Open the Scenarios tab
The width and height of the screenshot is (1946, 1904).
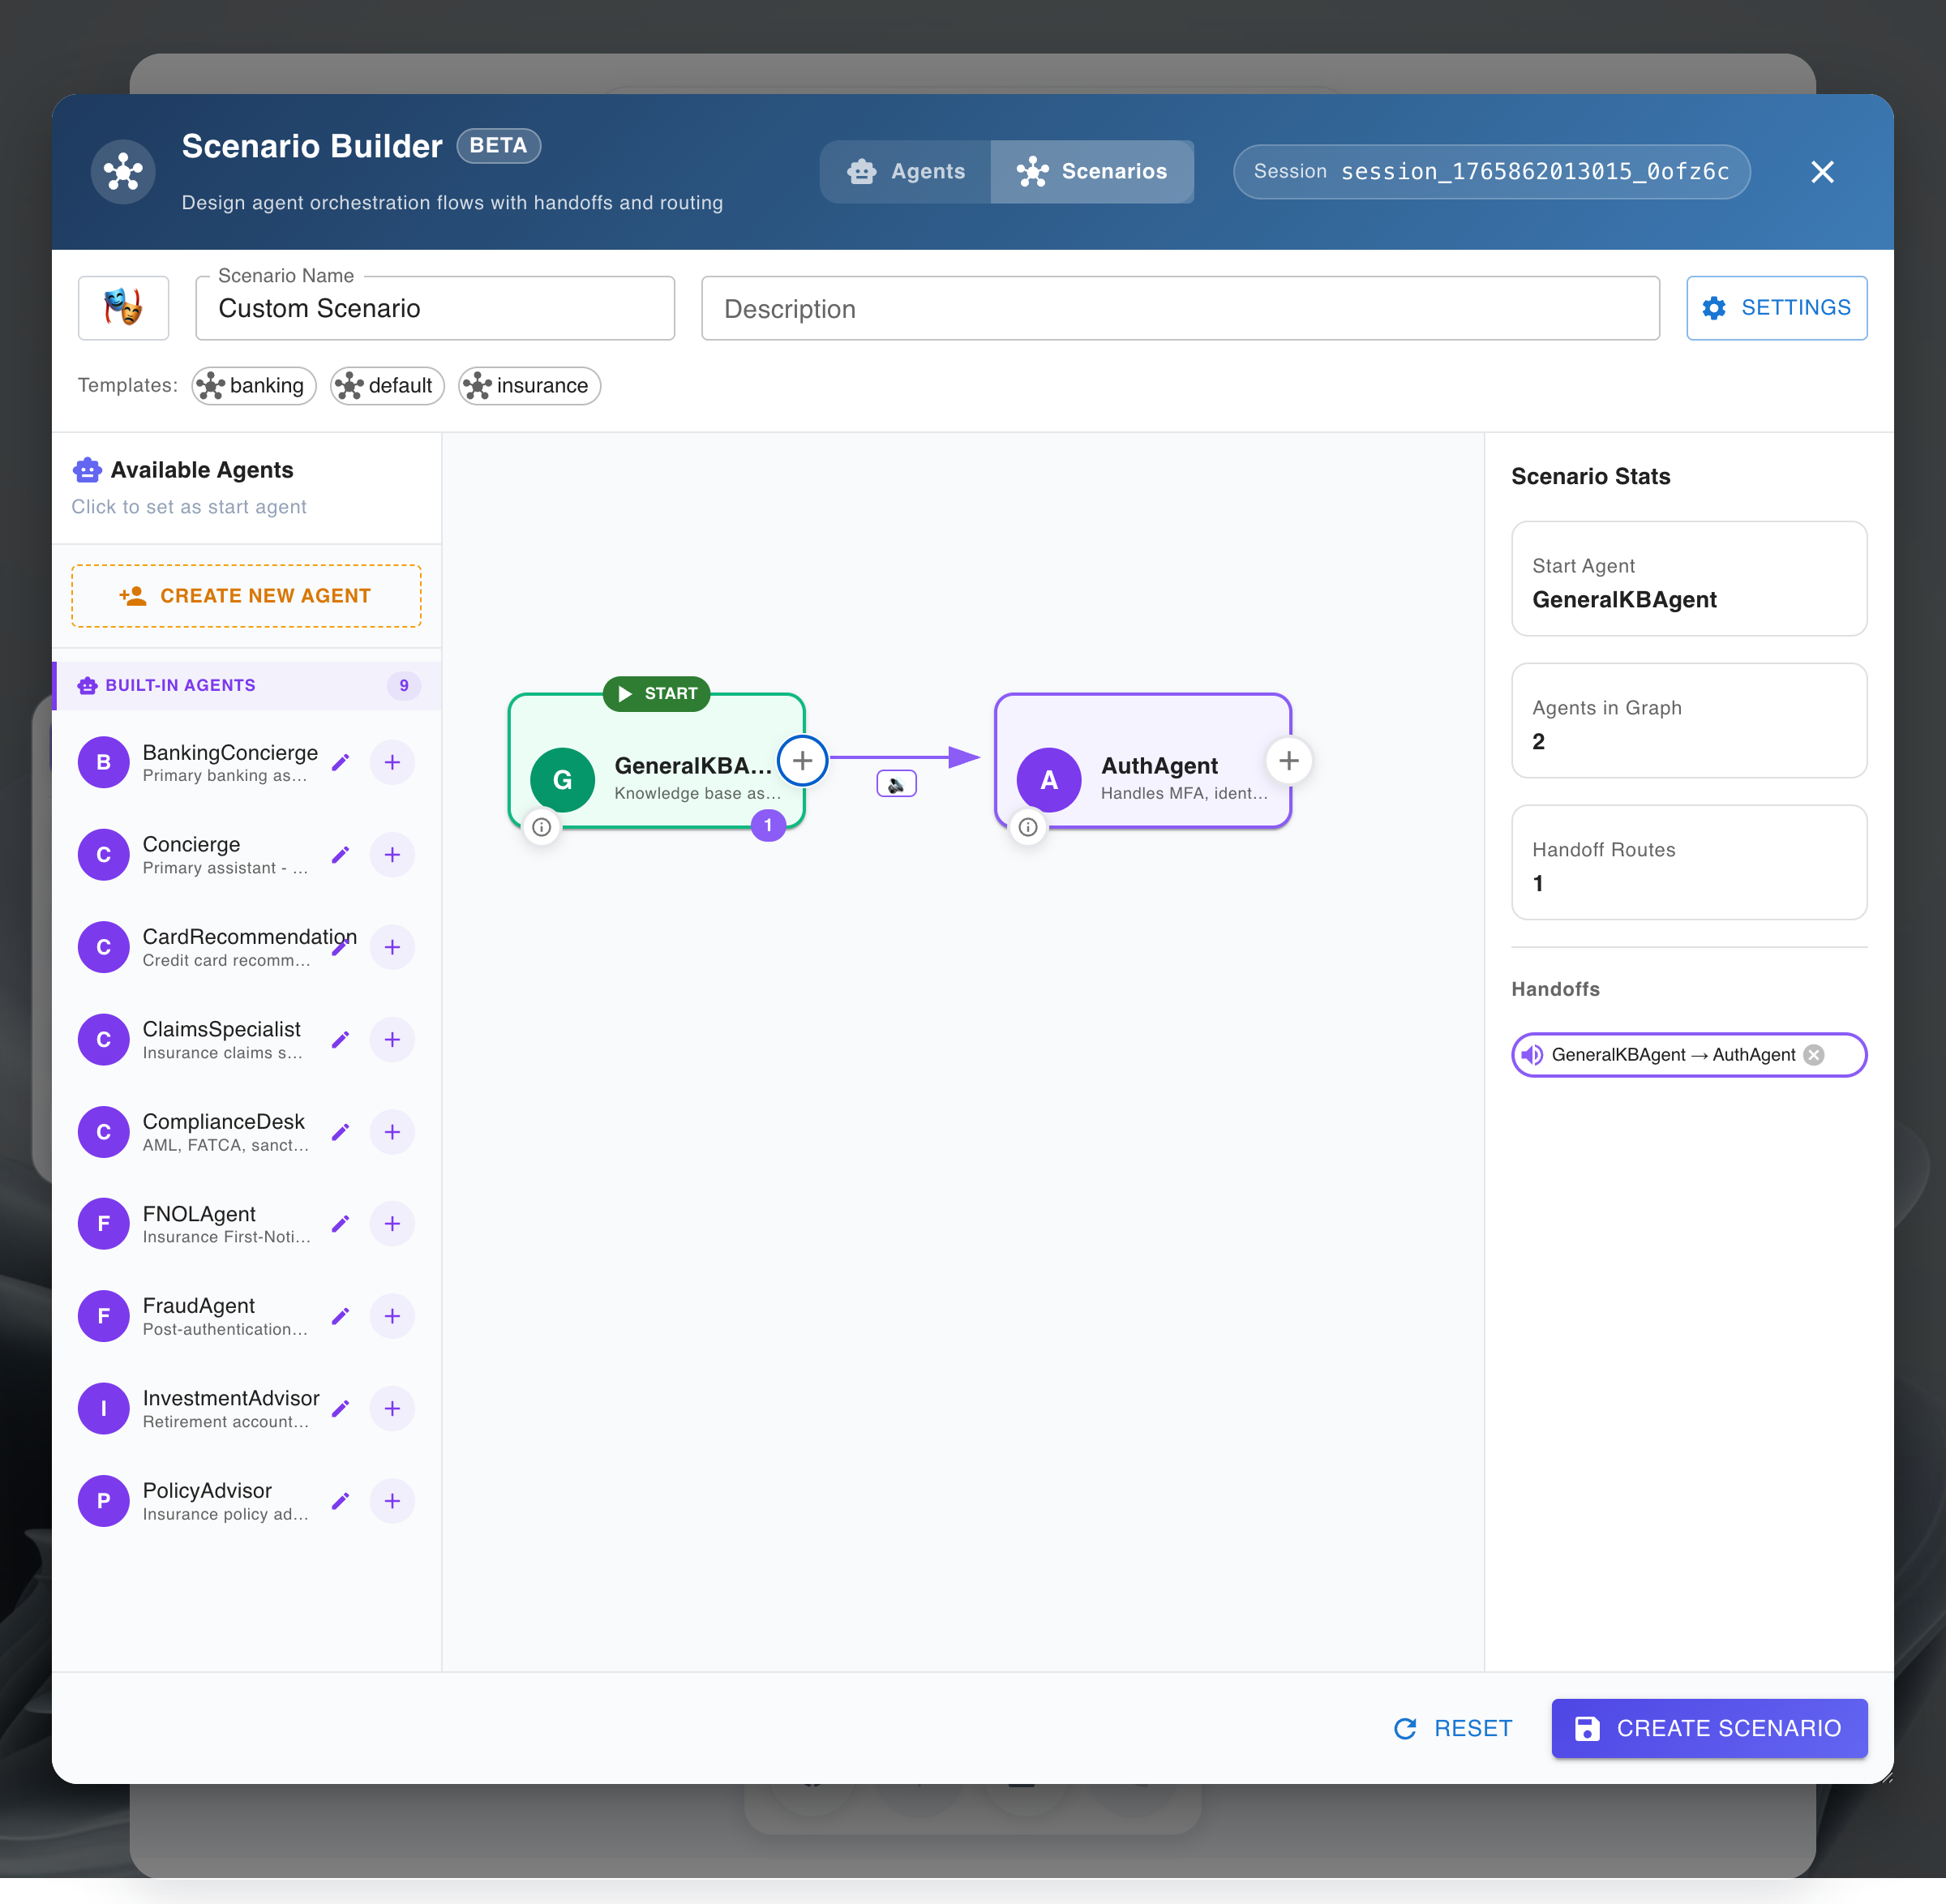pos(1092,171)
